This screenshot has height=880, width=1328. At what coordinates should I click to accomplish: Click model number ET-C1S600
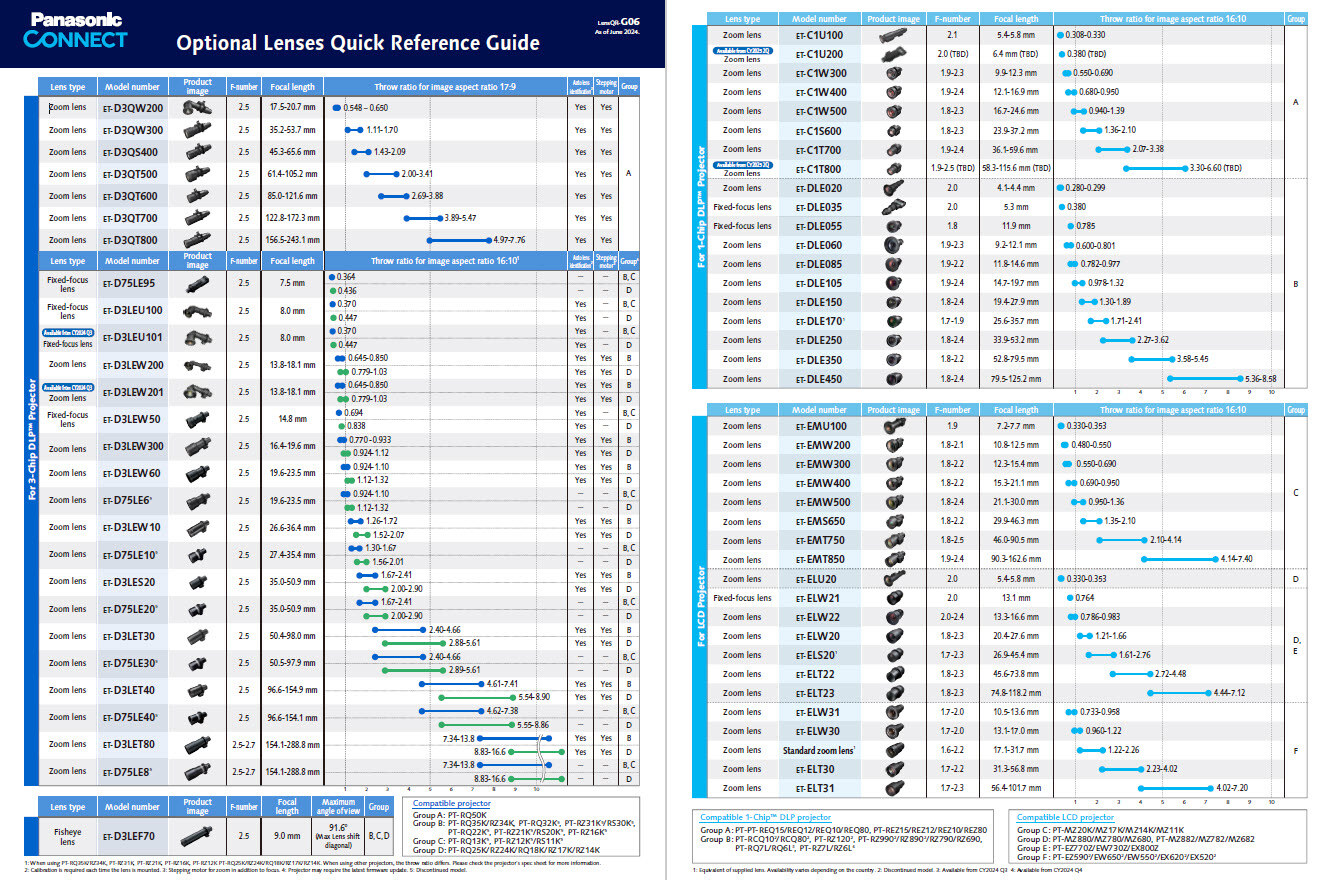[x=819, y=130]
